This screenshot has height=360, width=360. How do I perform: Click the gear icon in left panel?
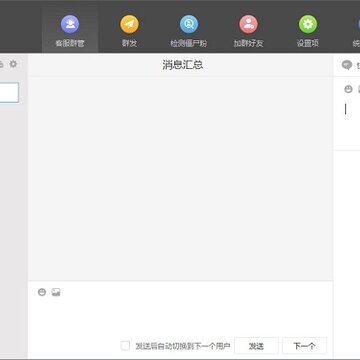[x=13, y=64]
